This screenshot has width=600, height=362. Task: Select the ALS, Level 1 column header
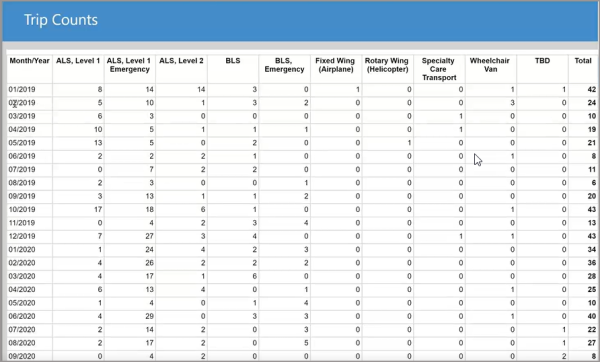click(x=78, y=60)
